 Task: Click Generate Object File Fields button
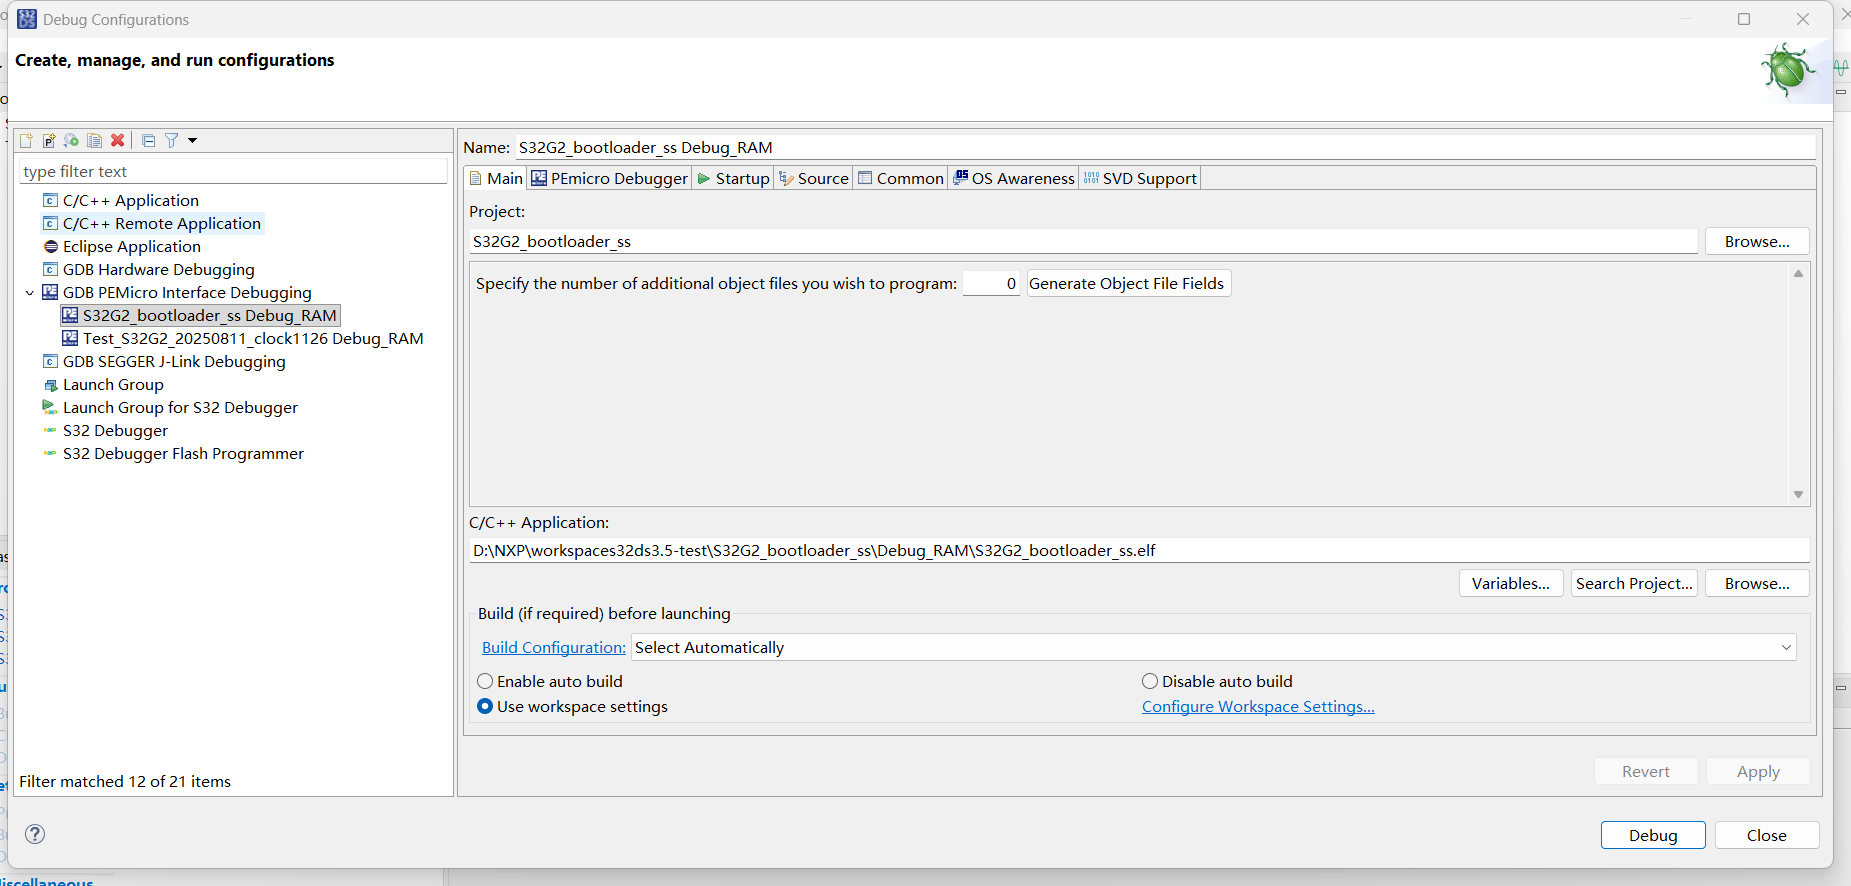1127,284
